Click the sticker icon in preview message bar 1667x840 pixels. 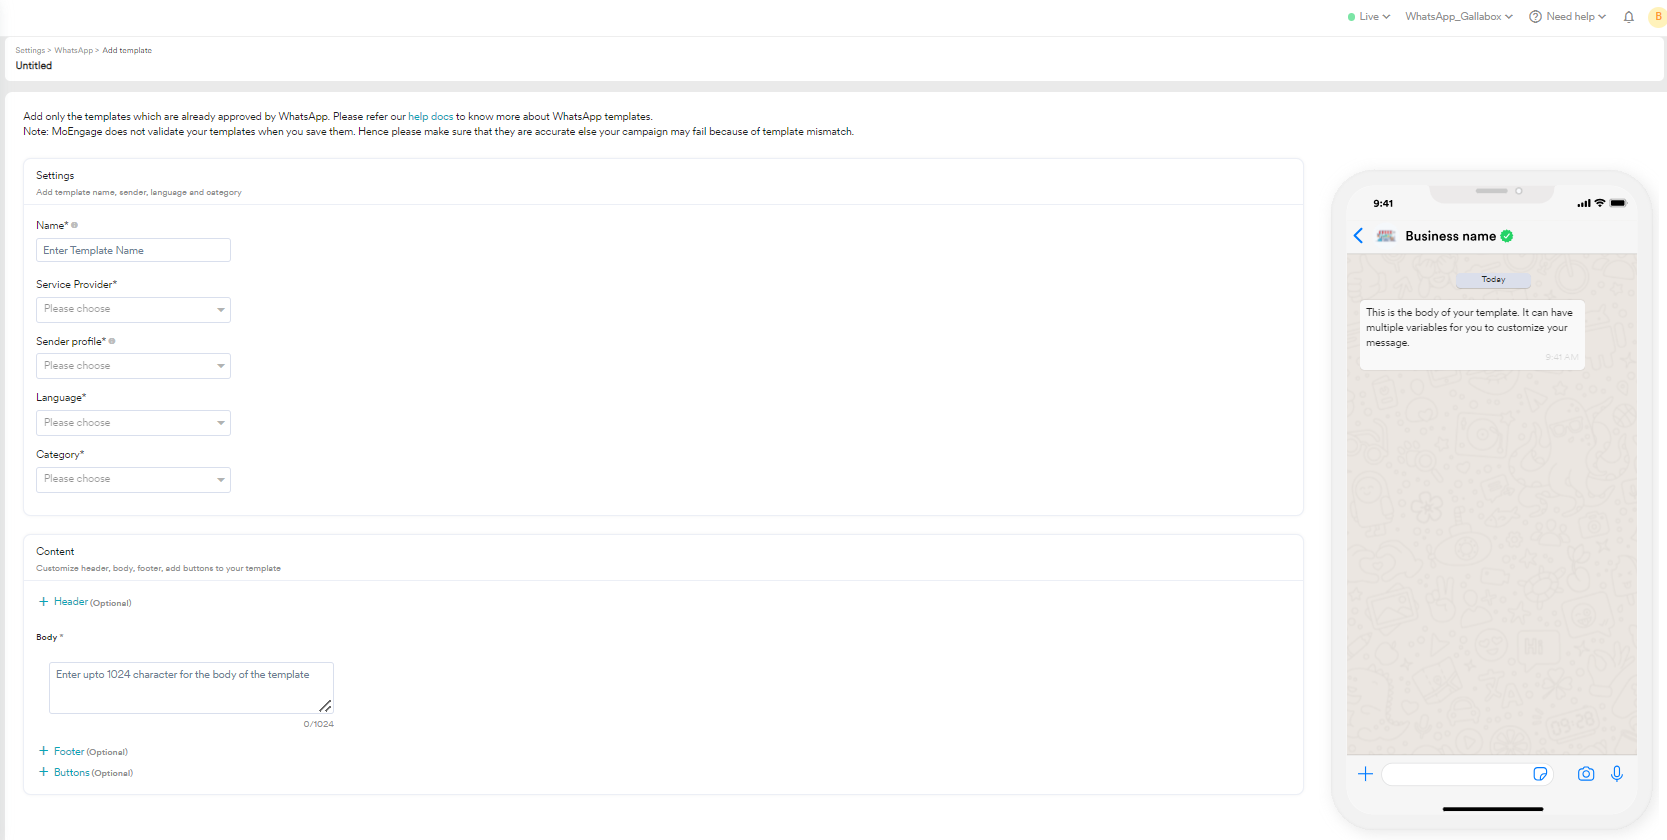1540,774
